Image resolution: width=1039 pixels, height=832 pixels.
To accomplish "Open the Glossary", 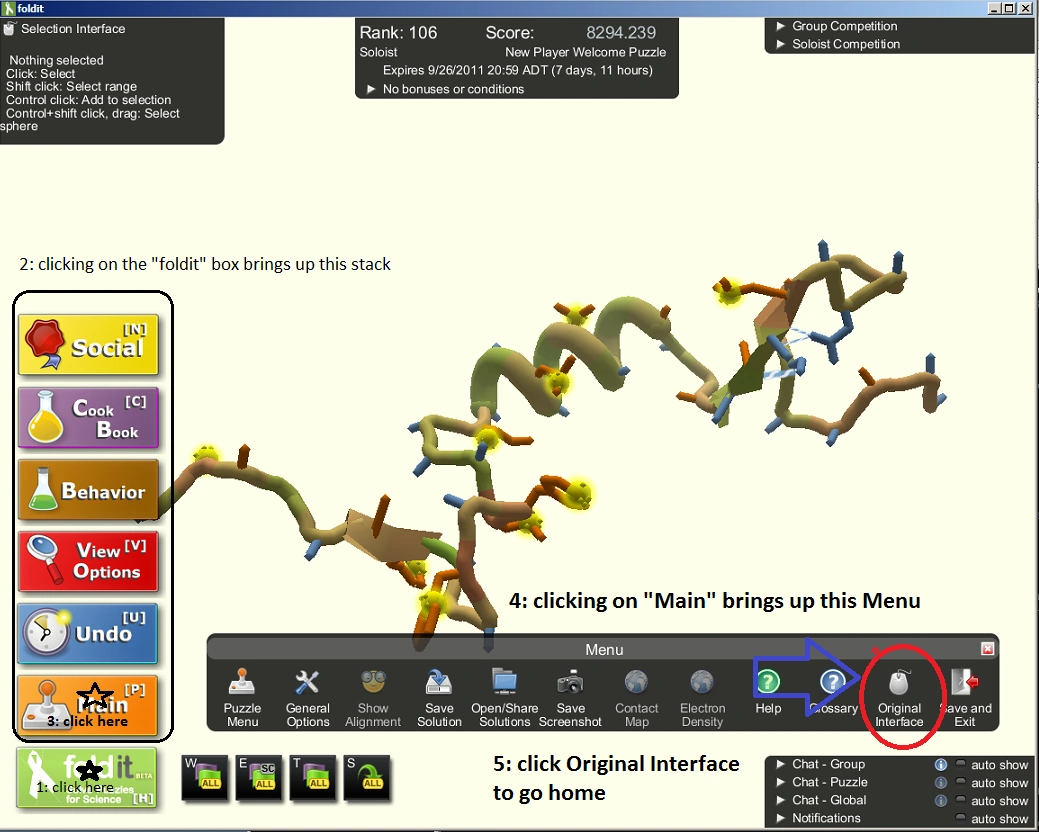I will 833,690.
